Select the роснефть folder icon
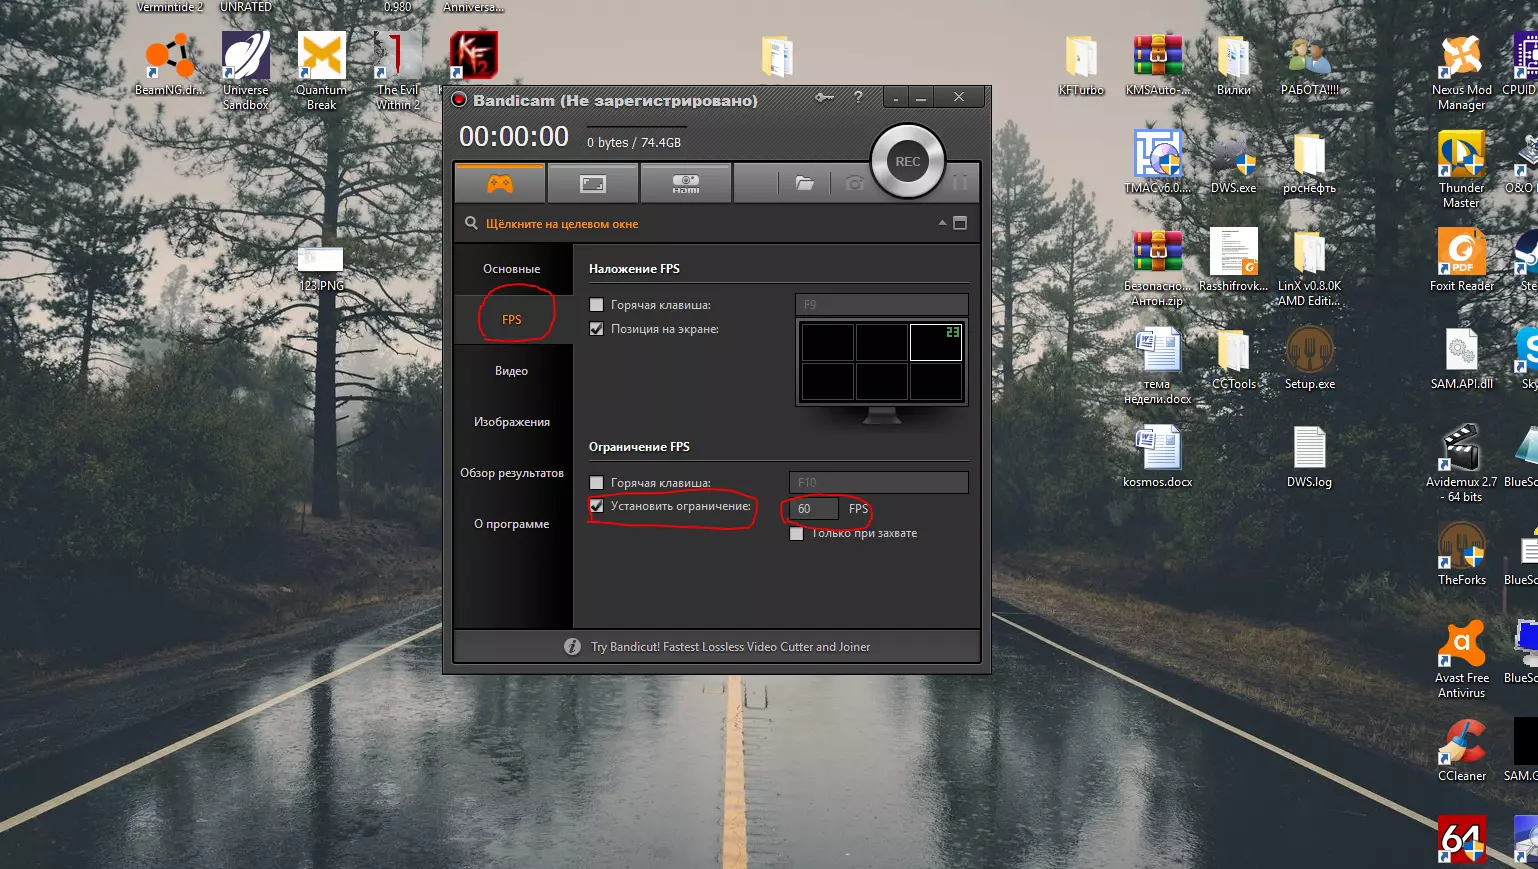1538x869 pixels. pyautogui.click(x=1310, y=162)
